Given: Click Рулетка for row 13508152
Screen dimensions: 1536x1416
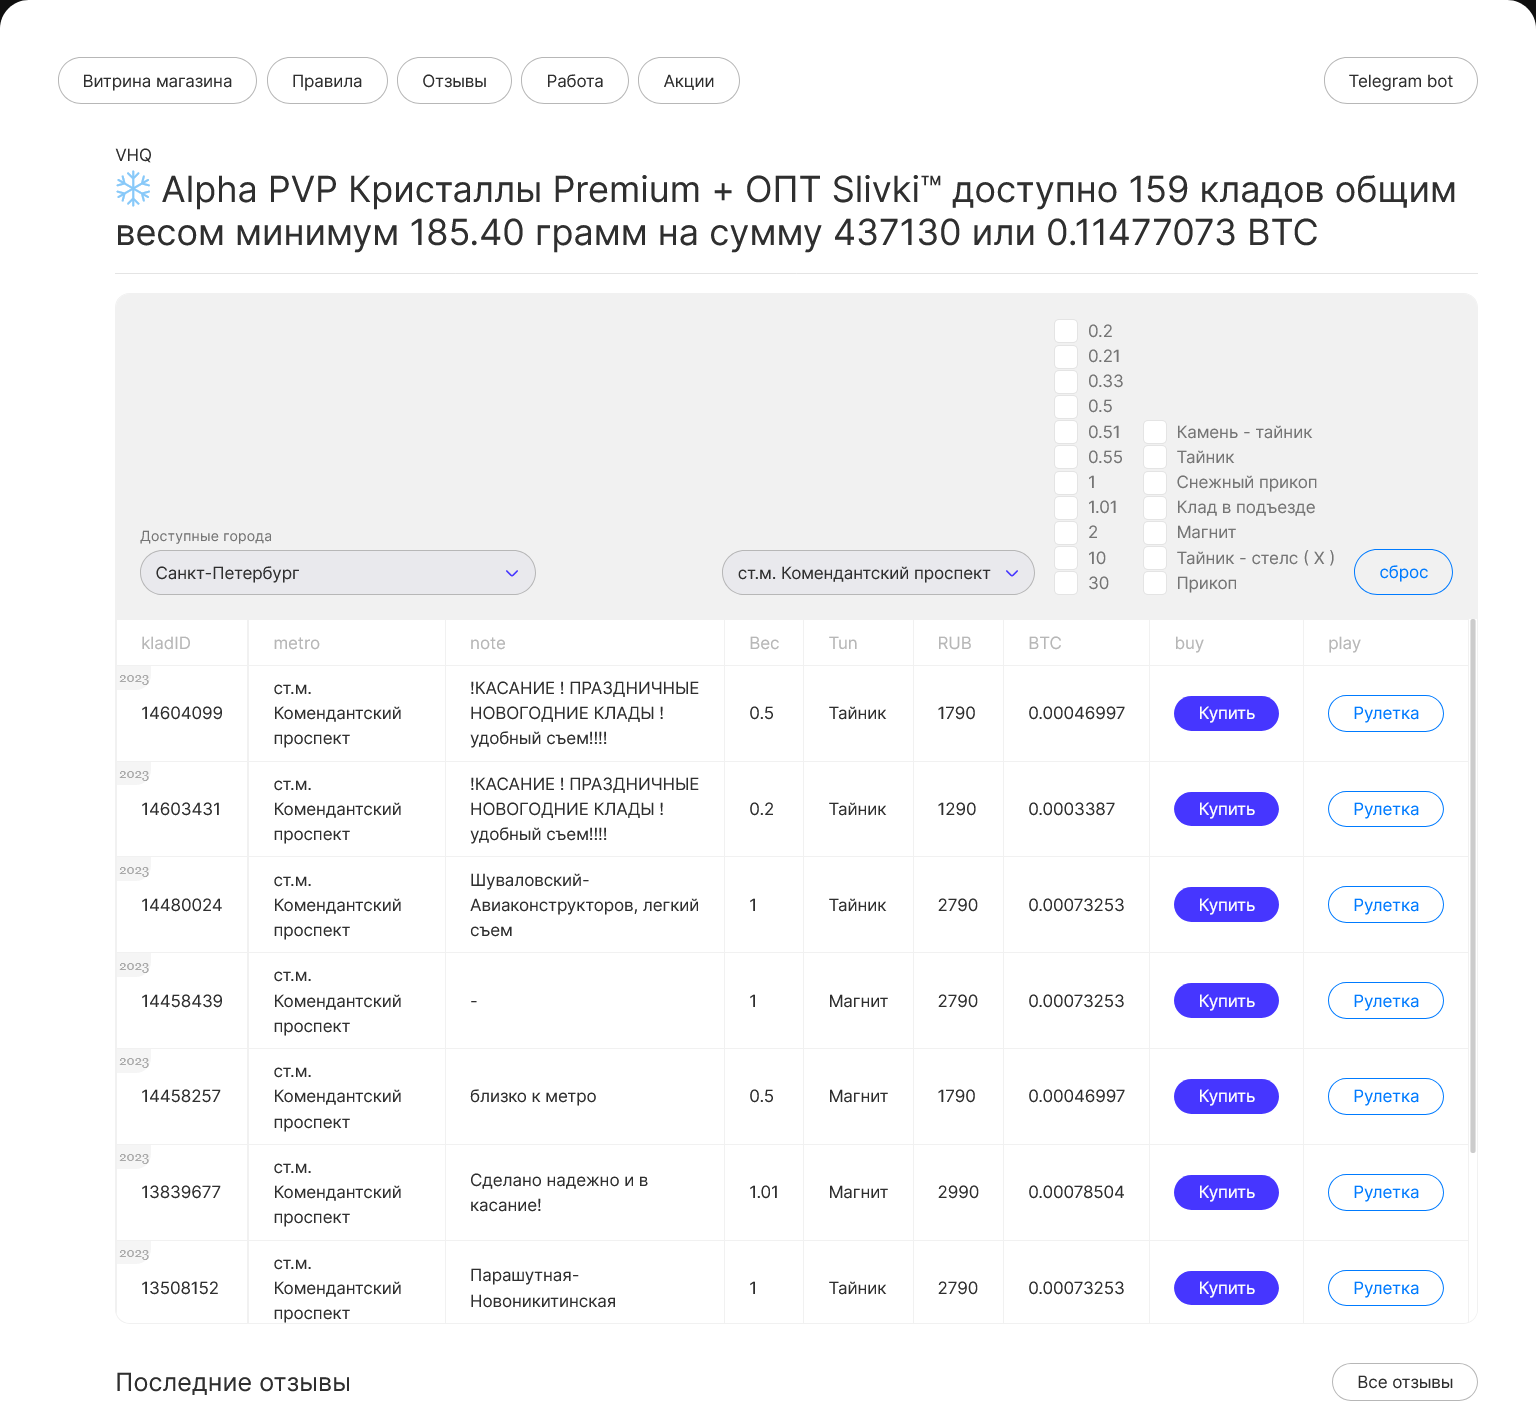Looking at the screenshot, I should click(1386, 1288).
